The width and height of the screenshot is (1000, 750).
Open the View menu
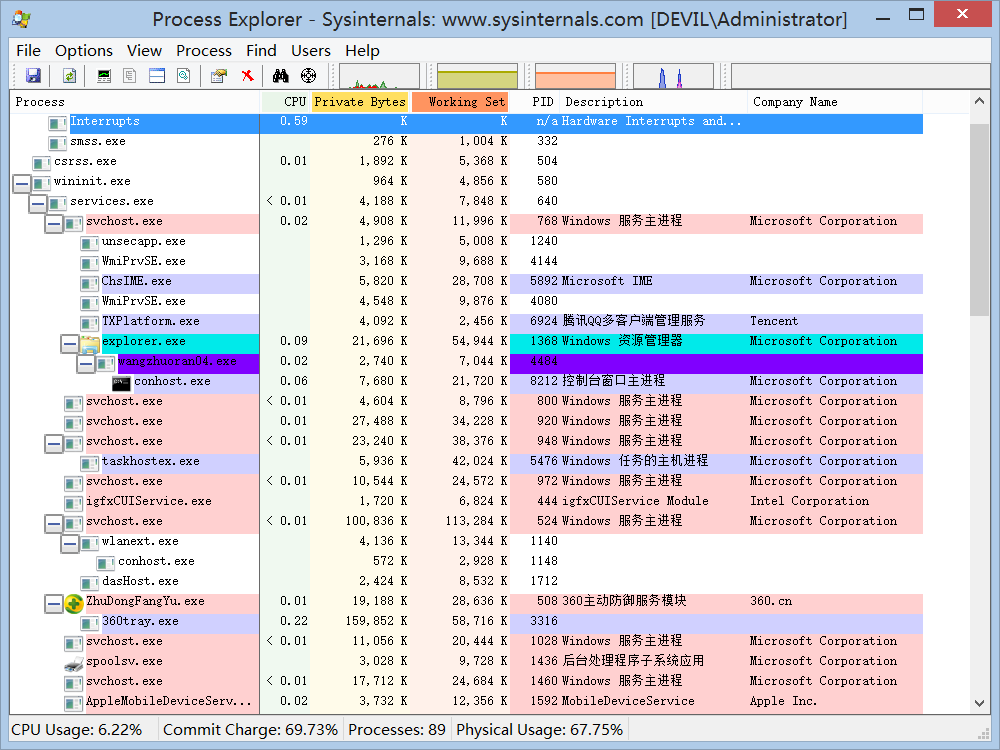click(144, 50)
